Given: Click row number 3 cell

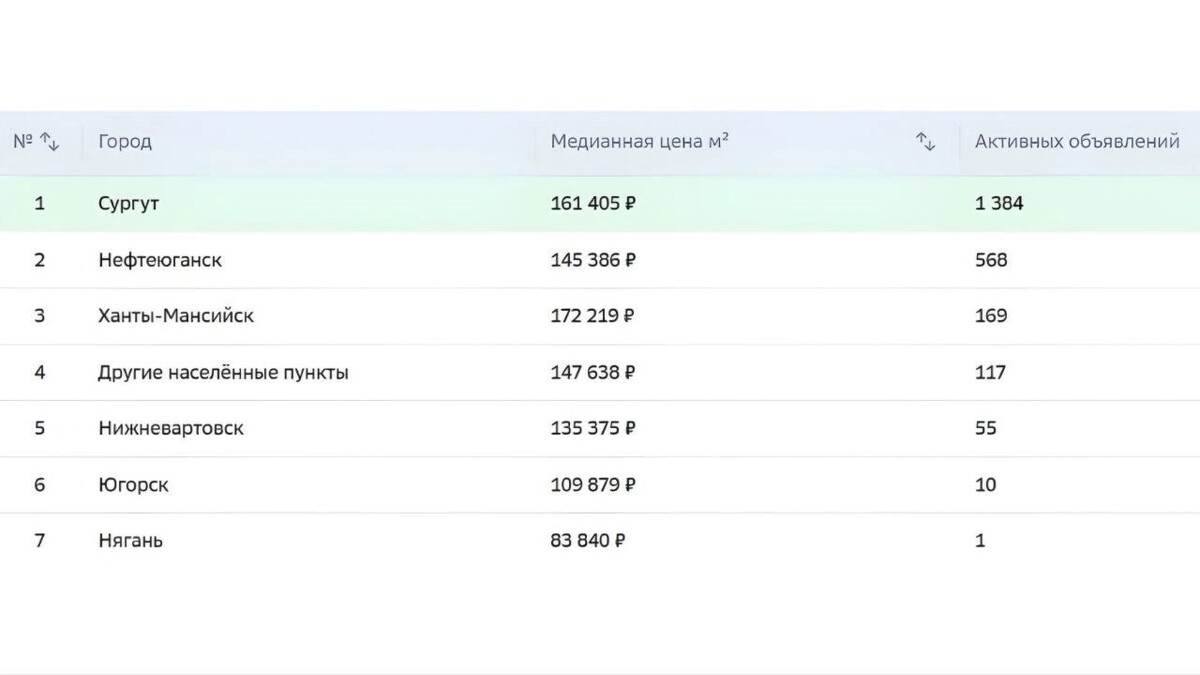Looking at the screenshot, I should point(40,316).
